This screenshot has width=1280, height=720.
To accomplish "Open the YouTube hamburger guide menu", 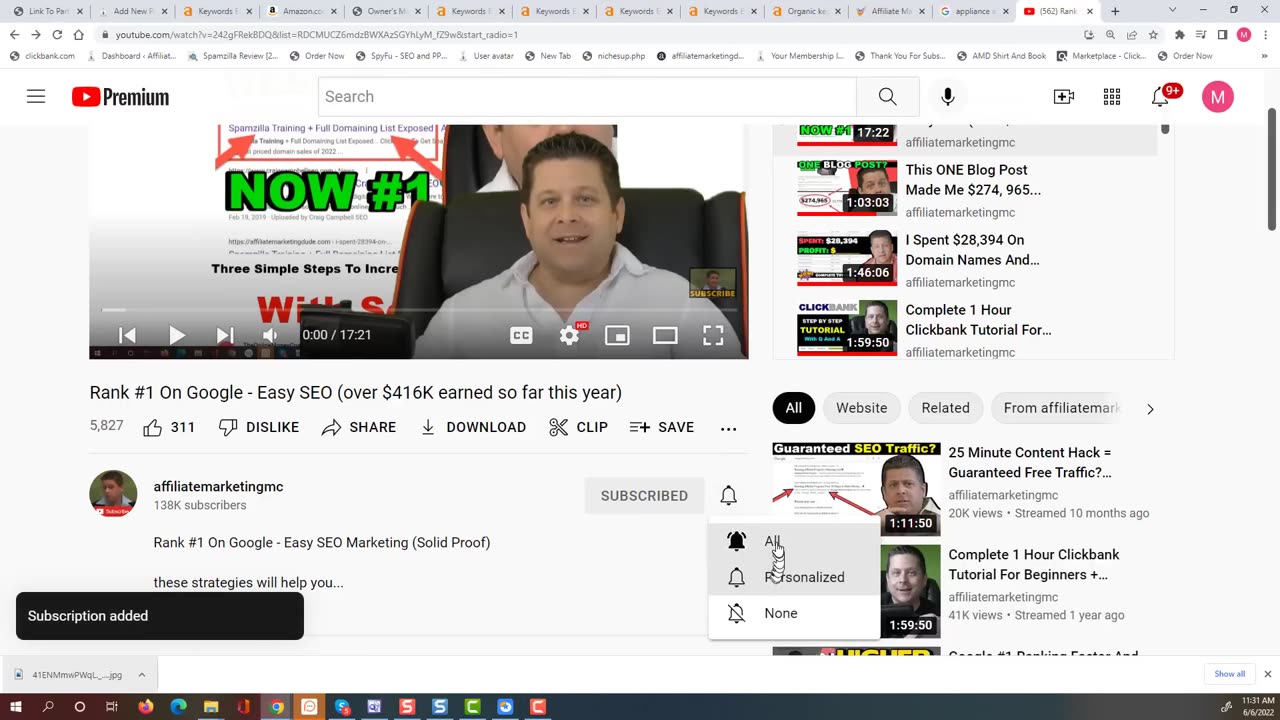I will click(36, 97).
